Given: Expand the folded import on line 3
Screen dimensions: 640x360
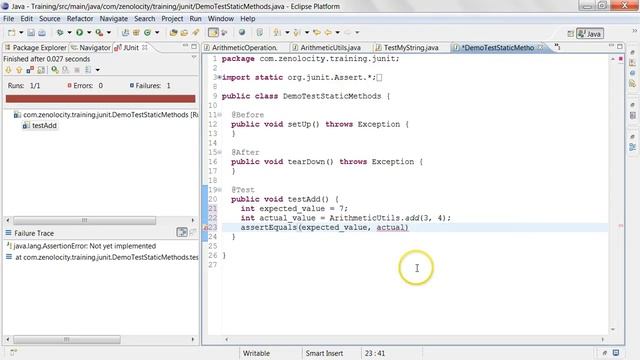Looking at the screenshot, I should coord(219,78).
